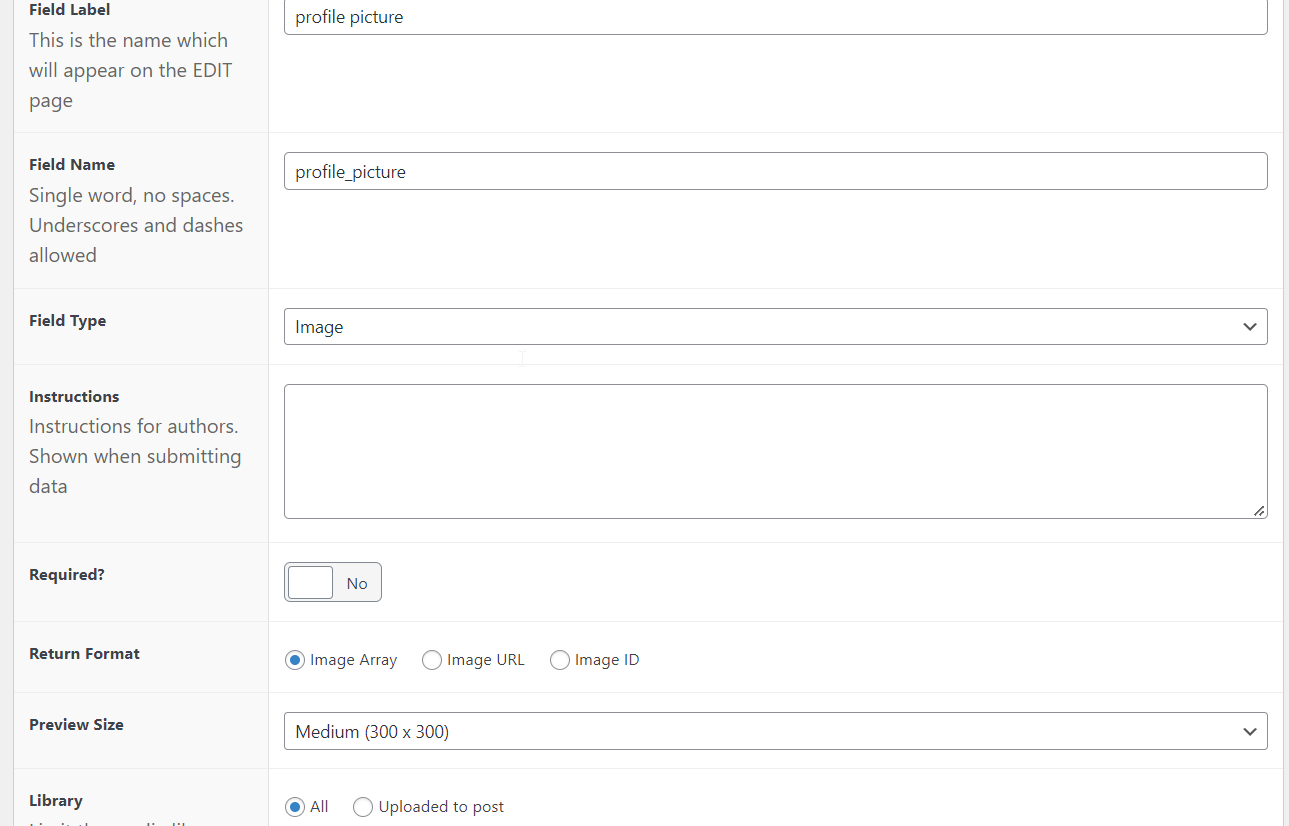Click the Field Type setting label
Viewport: 1289px width, 826px height.
[67, 321]
